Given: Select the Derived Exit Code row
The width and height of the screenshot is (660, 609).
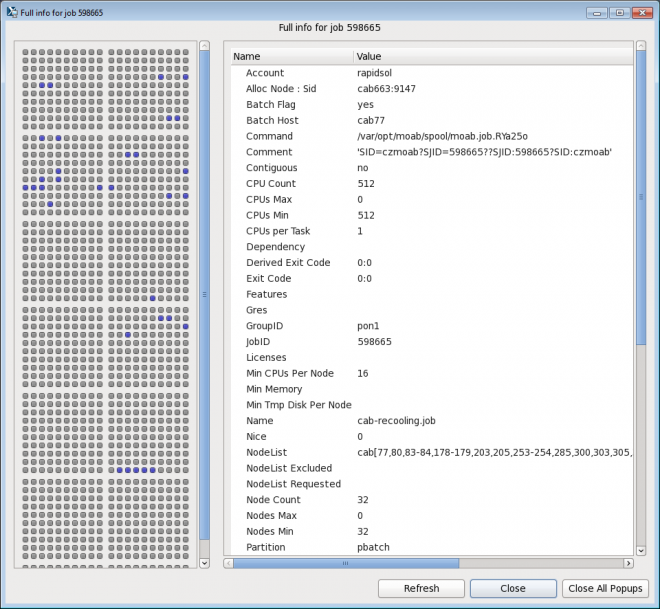Looking at the screenshot, I should point(432,263).
